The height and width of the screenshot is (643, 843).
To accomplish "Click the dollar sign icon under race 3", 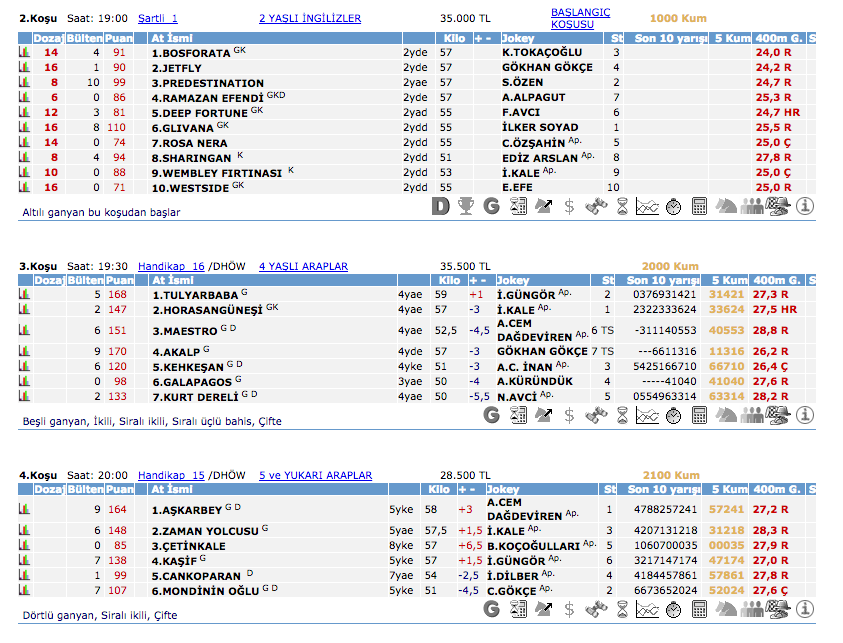I will coord(570,414).
